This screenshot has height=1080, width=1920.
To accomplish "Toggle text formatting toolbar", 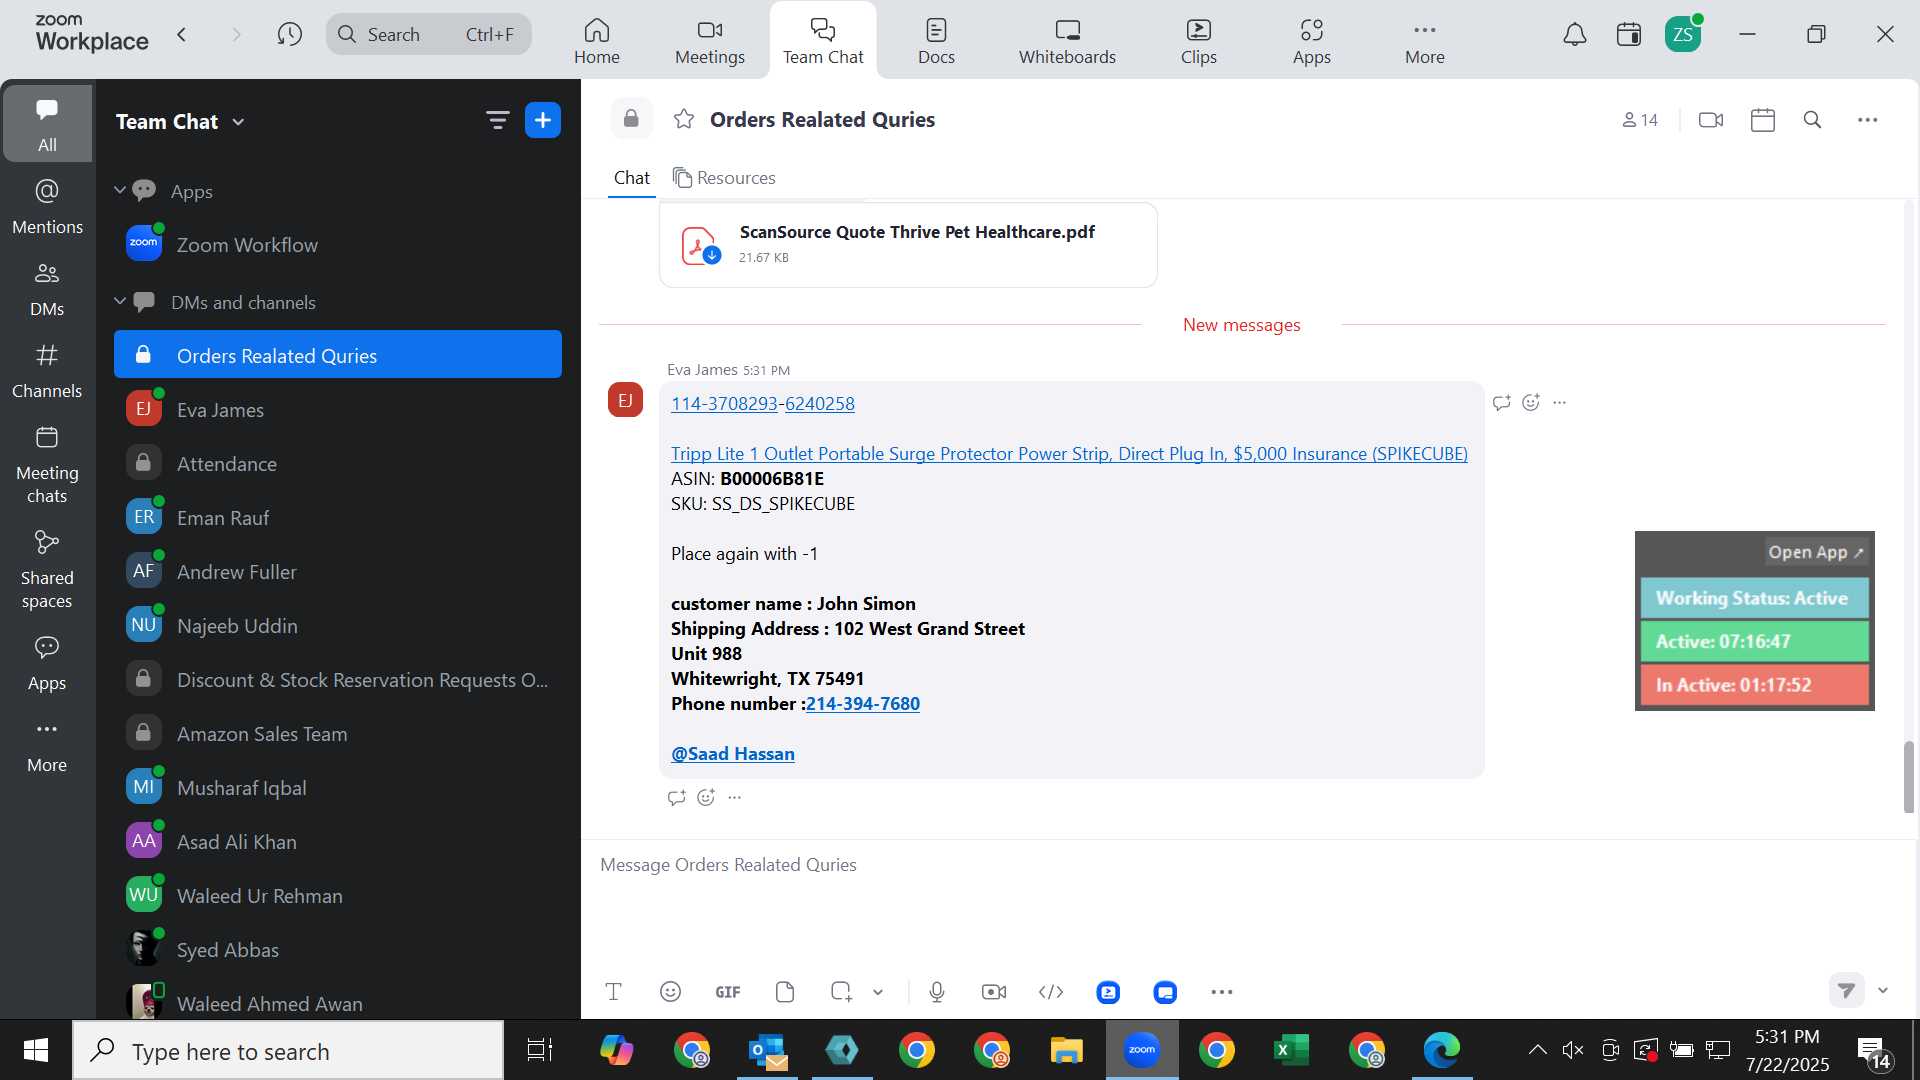I will coord(614,992).
